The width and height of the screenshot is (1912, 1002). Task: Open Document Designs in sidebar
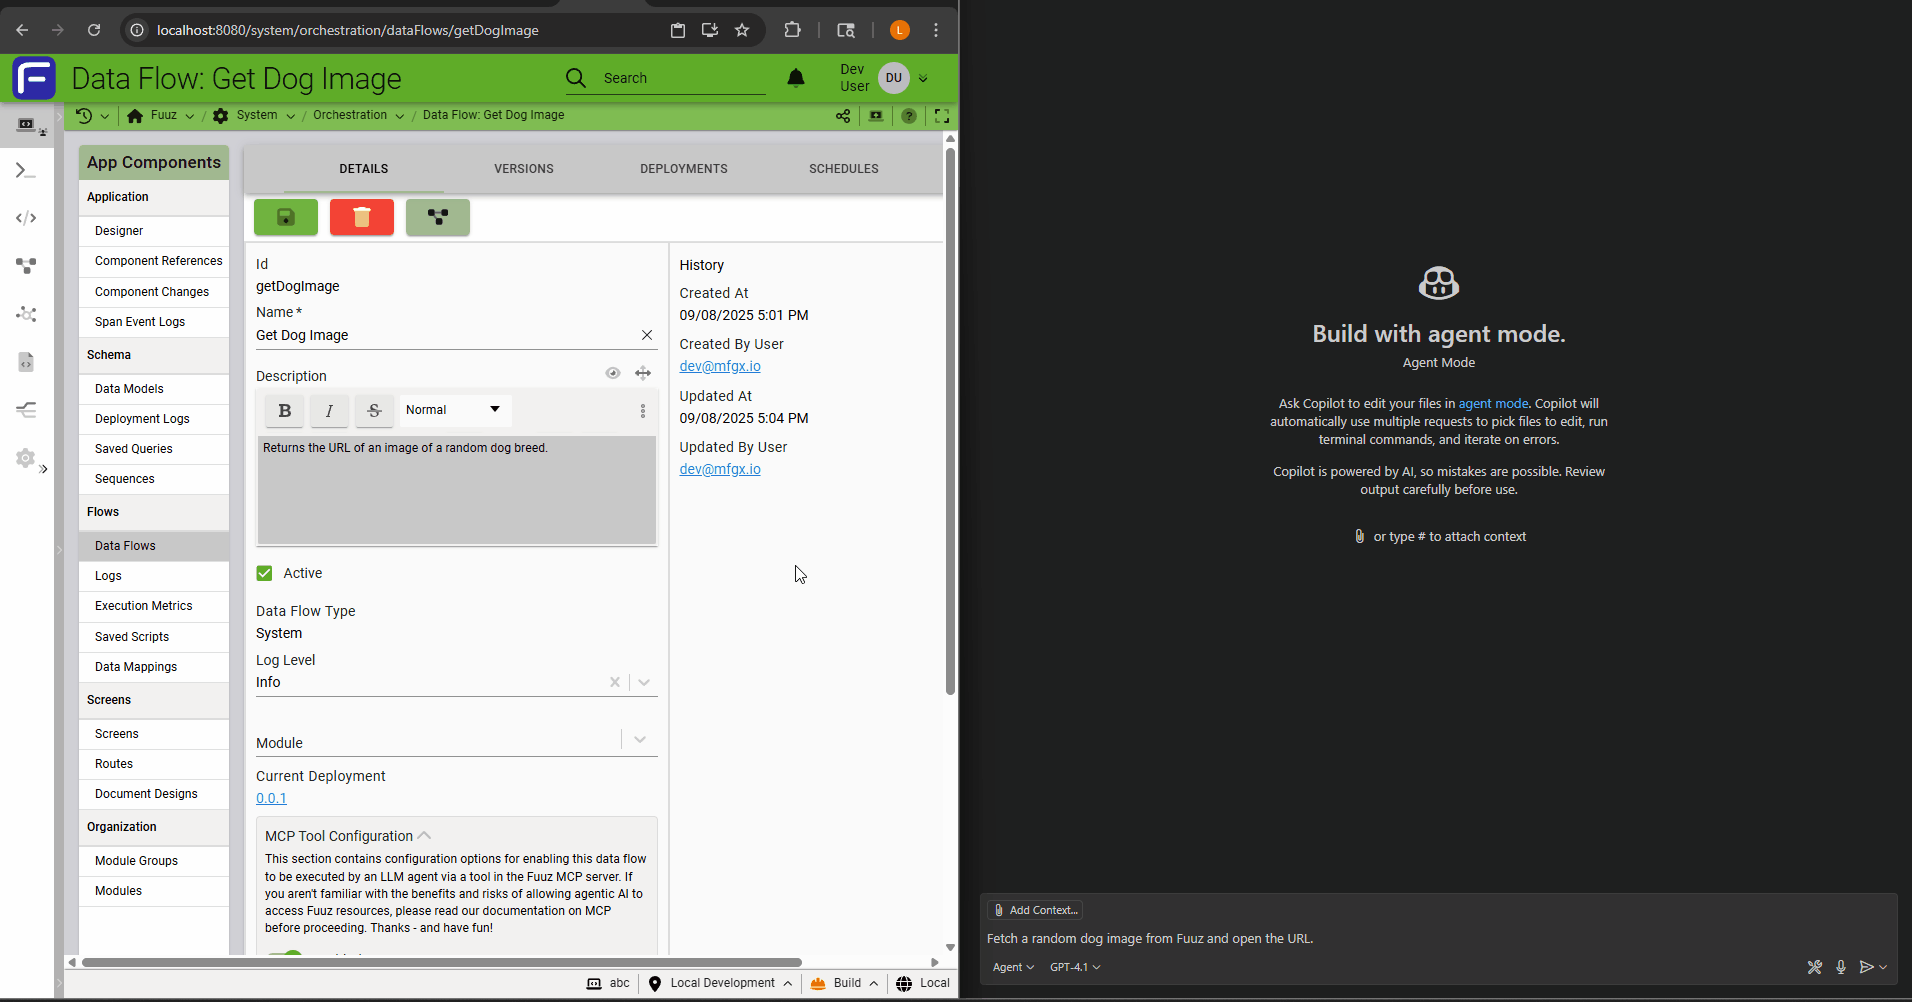point(154,794)
